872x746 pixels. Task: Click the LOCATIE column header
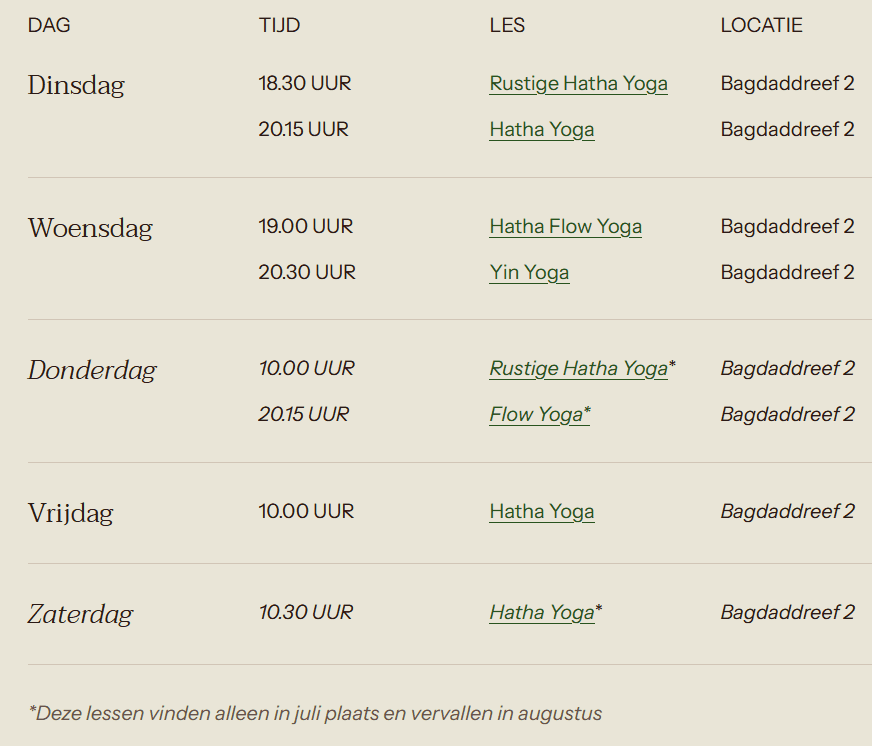click(x=761, y=25)
